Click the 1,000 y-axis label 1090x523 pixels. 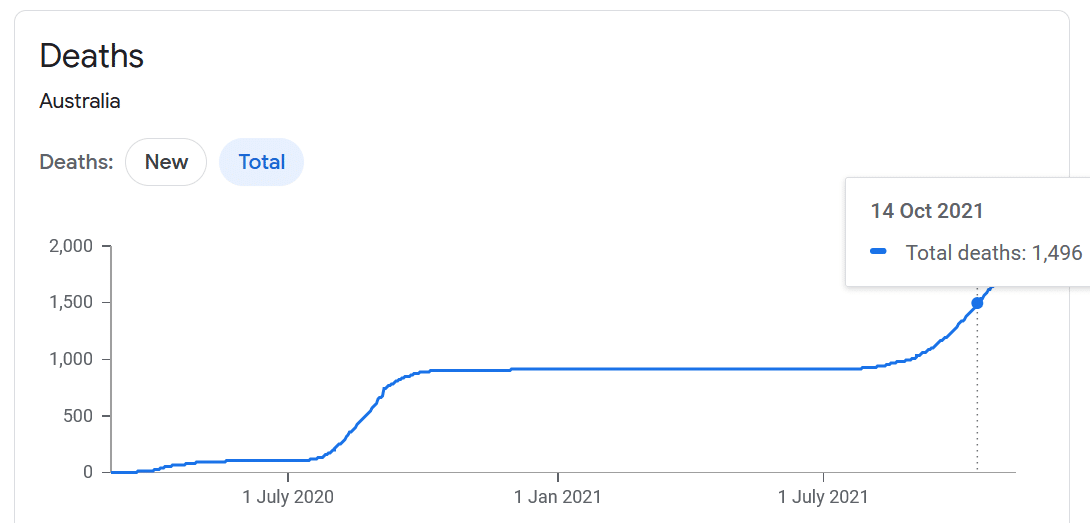(x=72, y=359)
